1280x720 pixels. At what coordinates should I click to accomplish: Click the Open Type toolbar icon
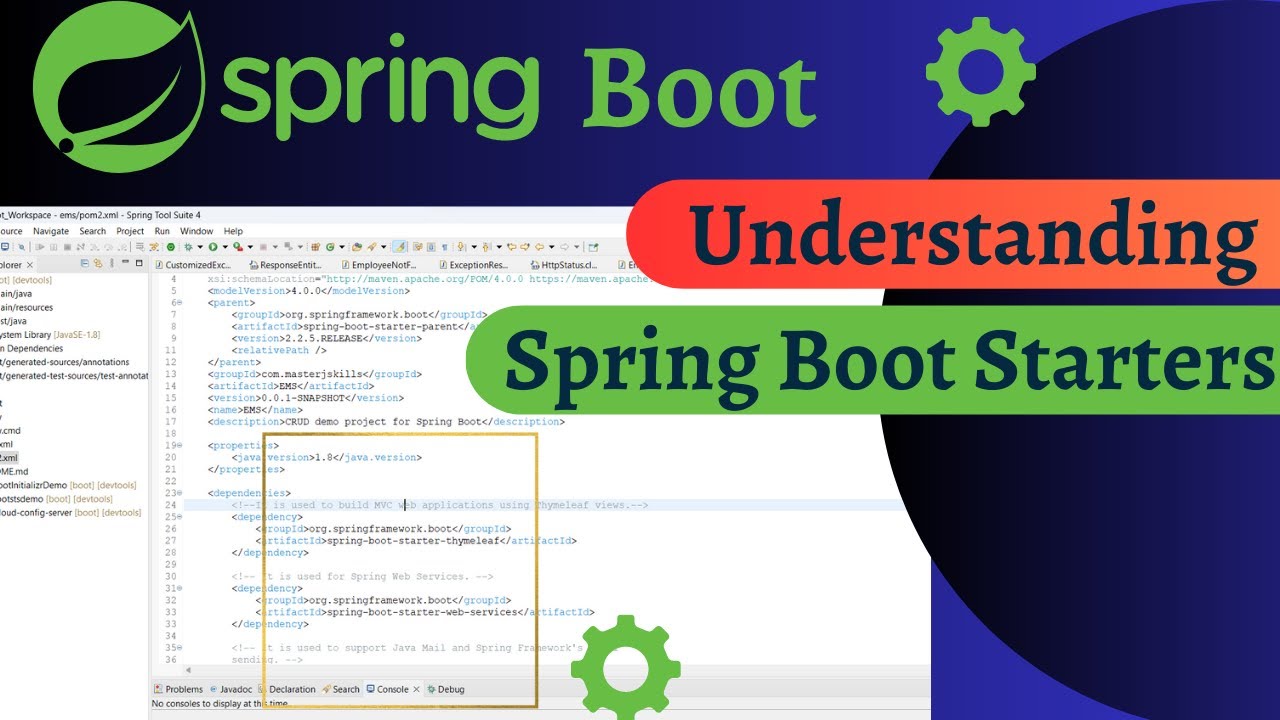tap(357, 246)
